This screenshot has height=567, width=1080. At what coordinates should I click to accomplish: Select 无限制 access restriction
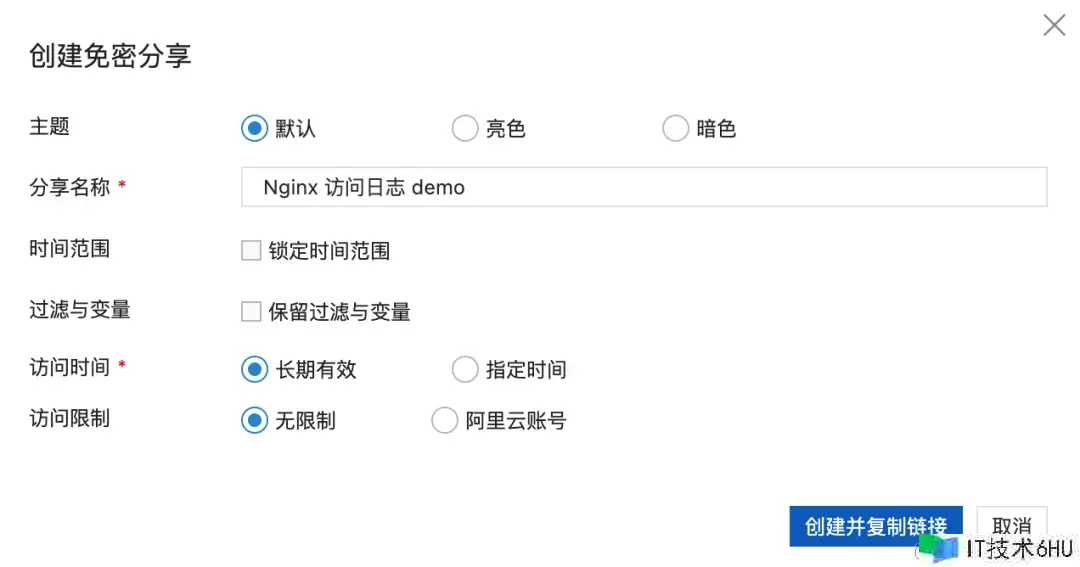point(255,421)
